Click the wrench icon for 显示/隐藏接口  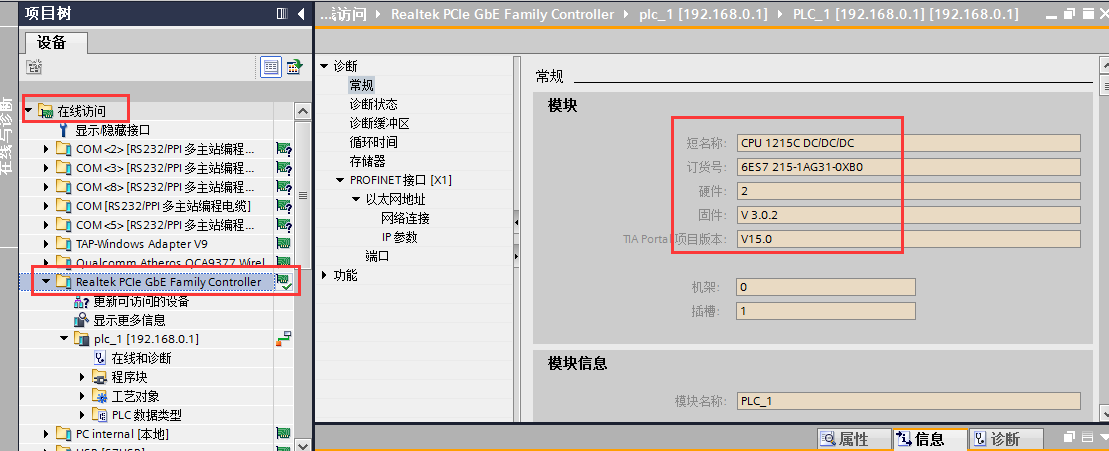point(64,130)
